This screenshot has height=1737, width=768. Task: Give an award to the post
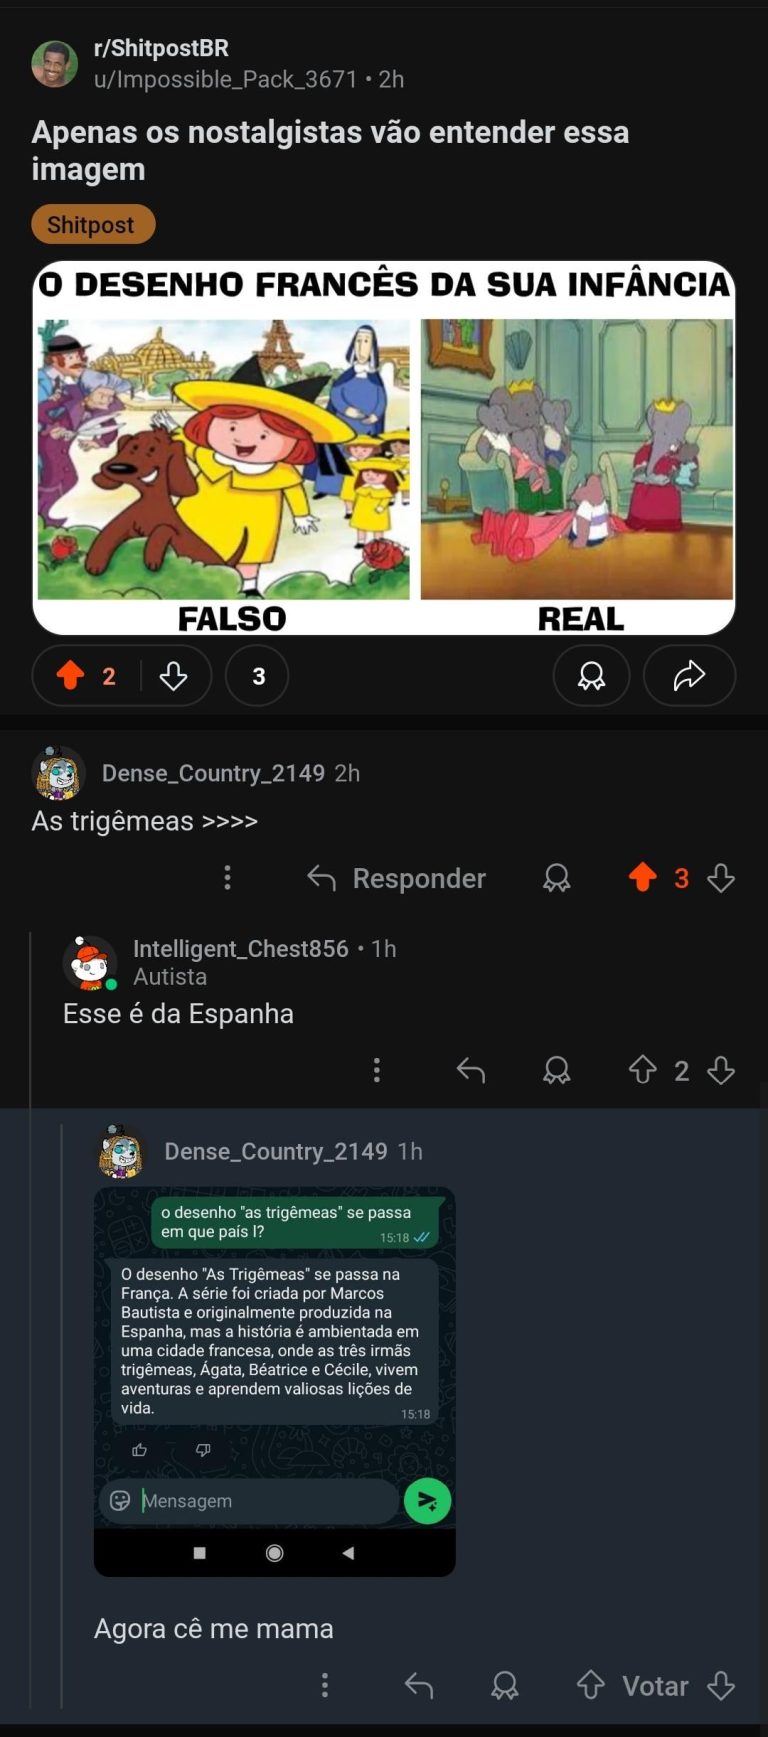point(591,676)
